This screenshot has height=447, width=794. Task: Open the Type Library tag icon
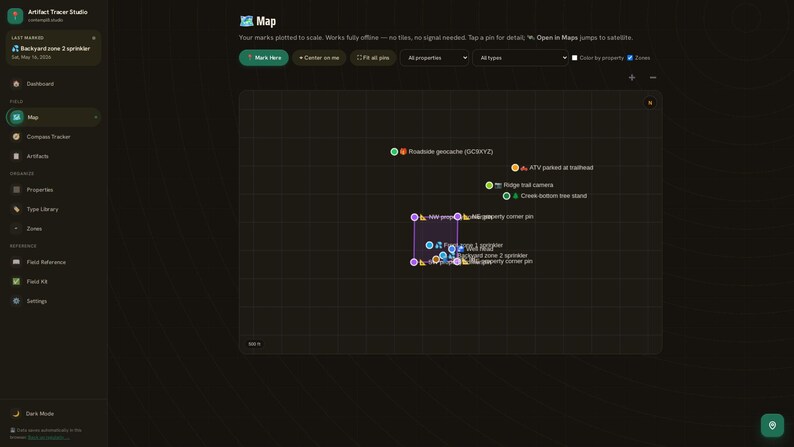(16, 209)
